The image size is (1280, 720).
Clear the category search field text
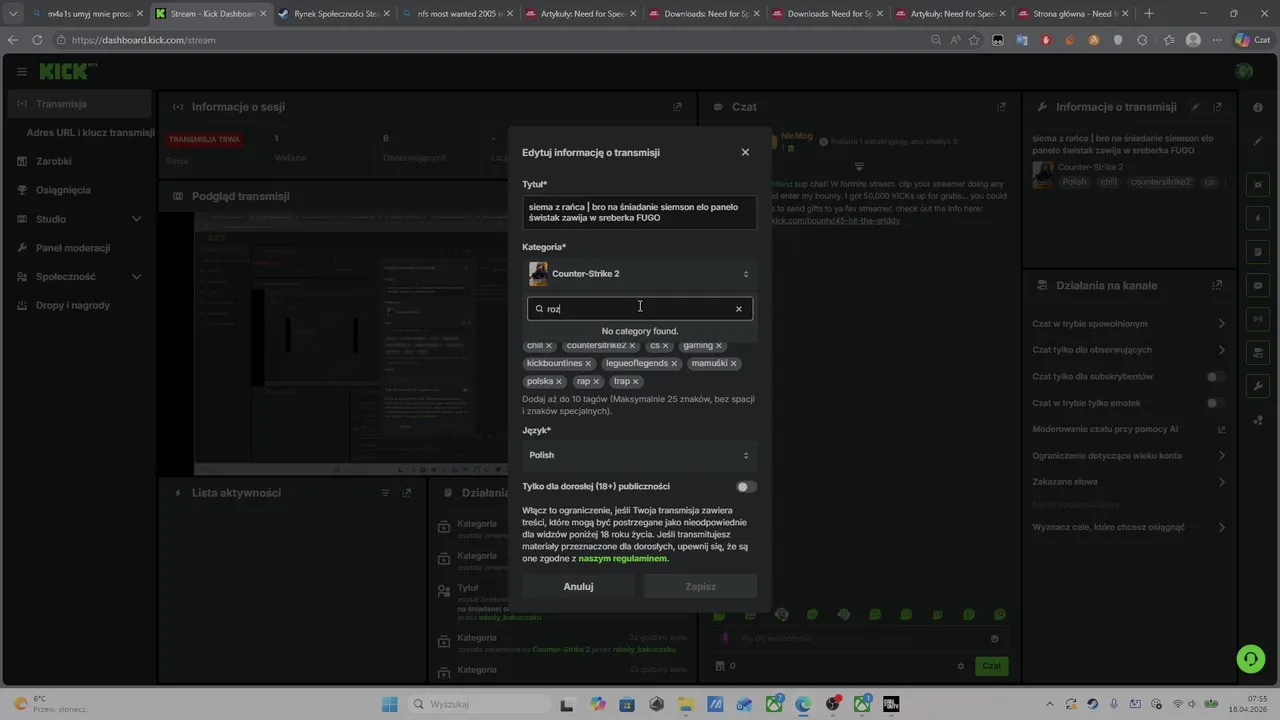point(739,309)
